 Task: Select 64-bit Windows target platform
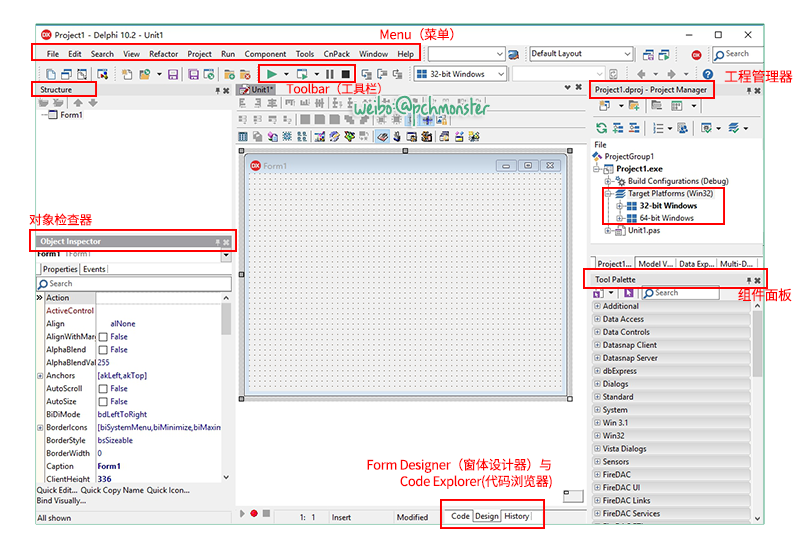666,218
